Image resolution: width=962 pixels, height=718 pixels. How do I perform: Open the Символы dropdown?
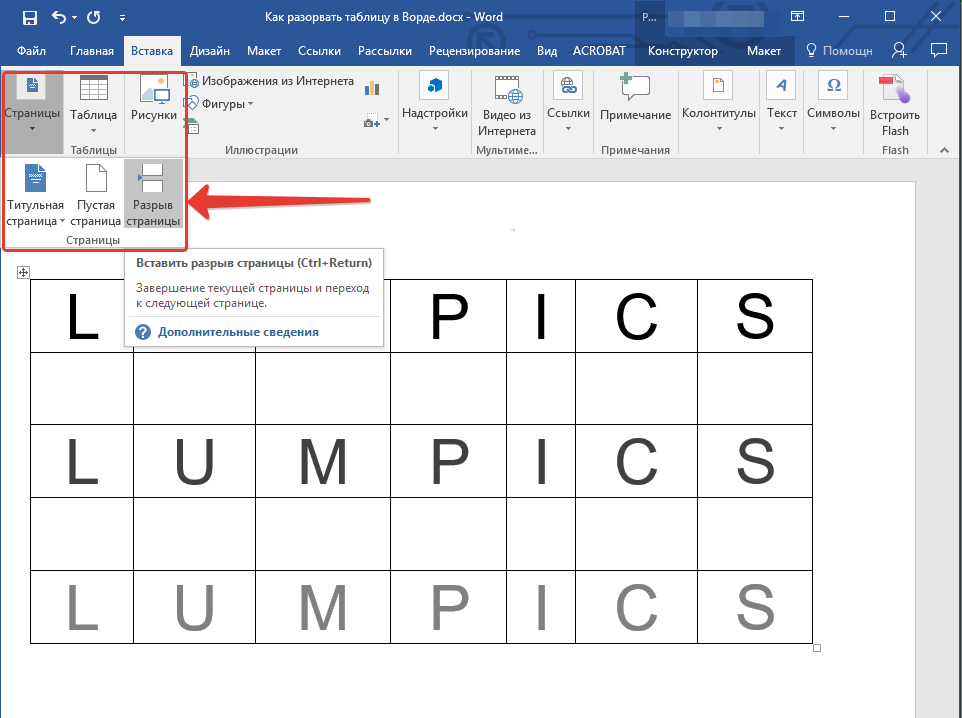tap(833, 98)
